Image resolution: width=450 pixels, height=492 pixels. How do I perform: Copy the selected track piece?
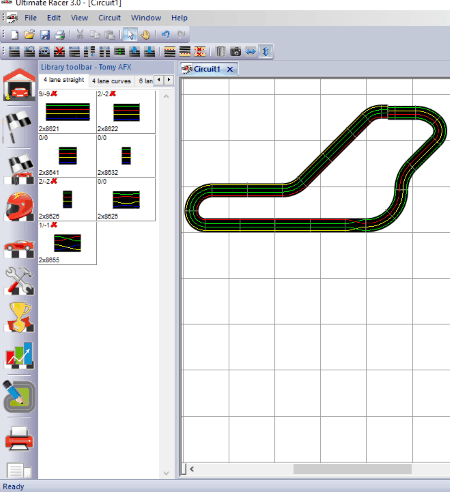click(95, 34)
